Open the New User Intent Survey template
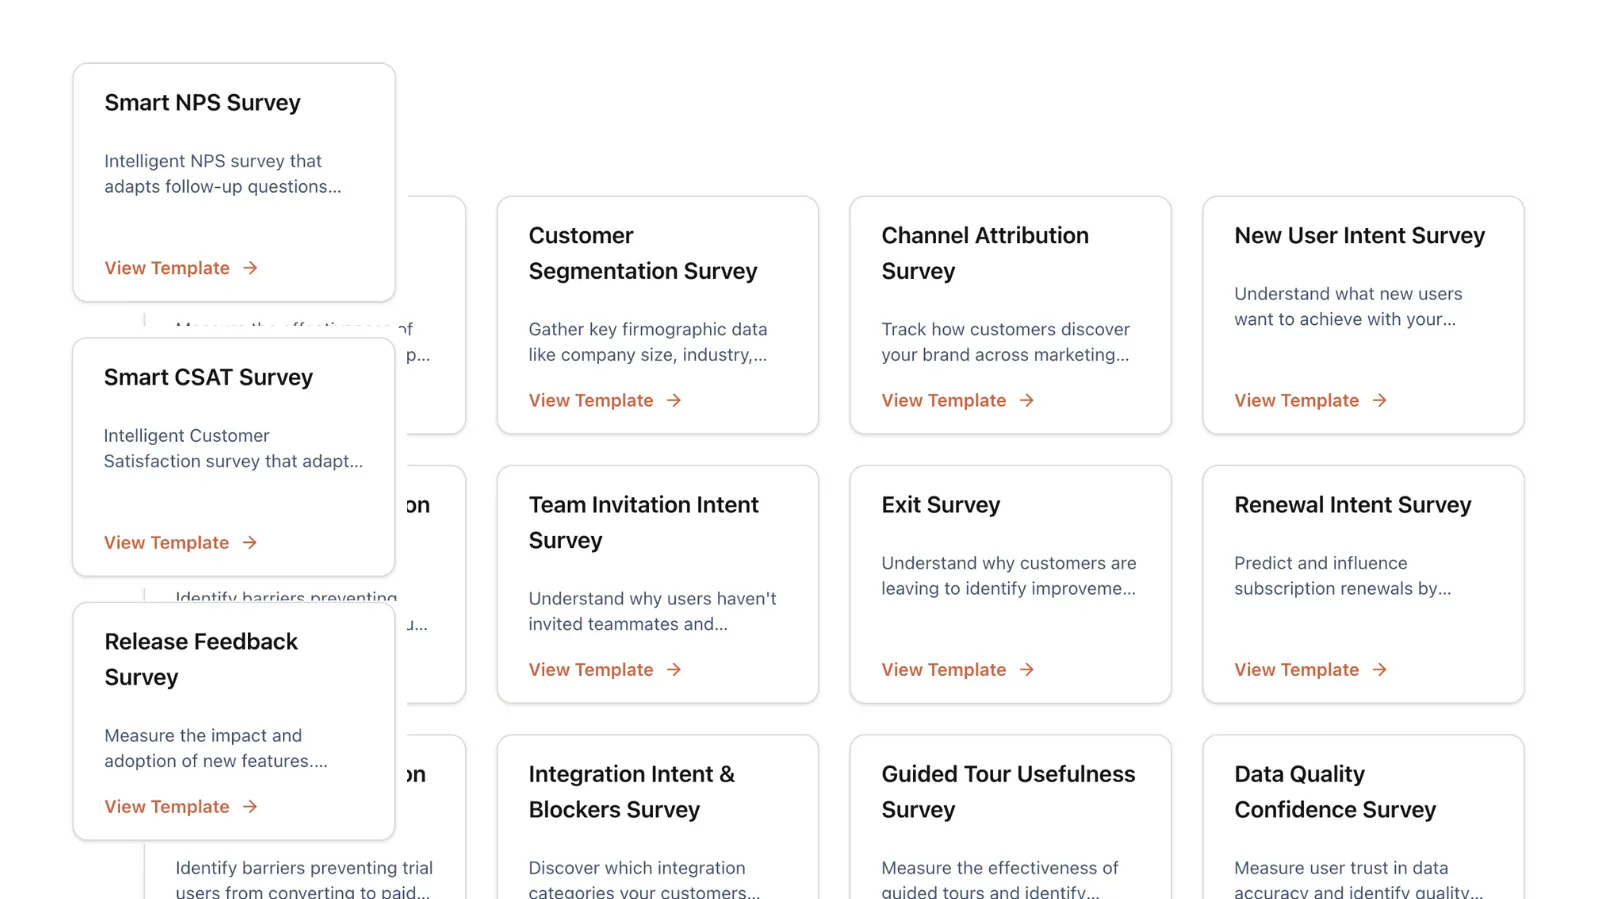Viewport: 1598px width, 899px height. point(1296,400)
